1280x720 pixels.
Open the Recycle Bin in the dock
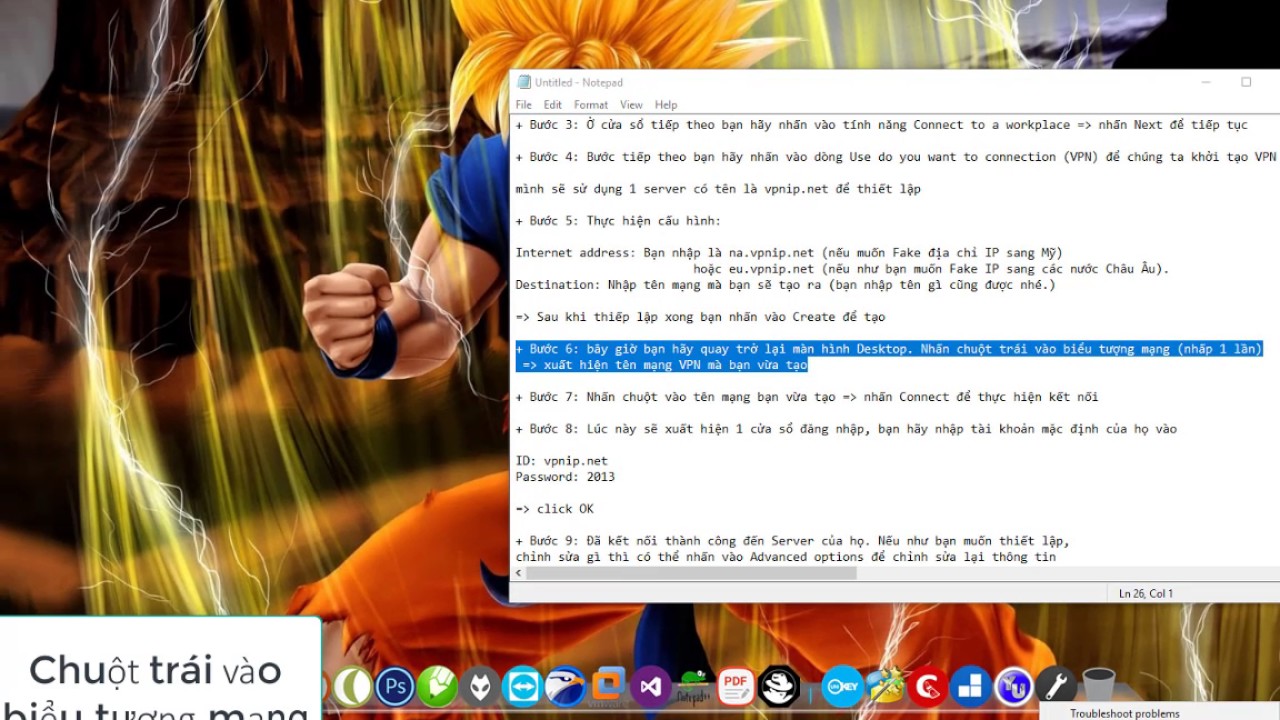pyautogui.click(x=1098, y=687)
